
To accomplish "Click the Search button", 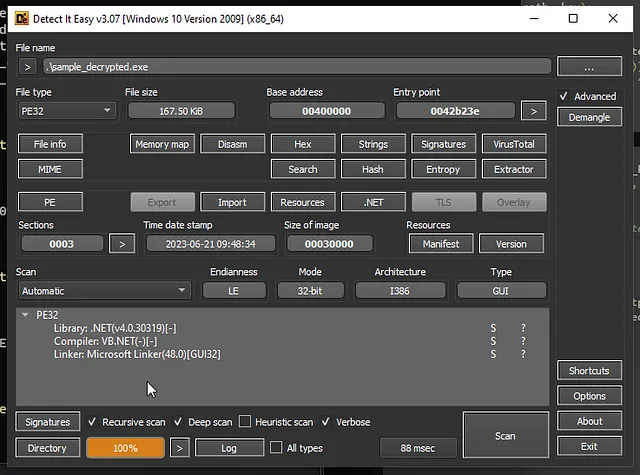I will [x=303, y=169].
